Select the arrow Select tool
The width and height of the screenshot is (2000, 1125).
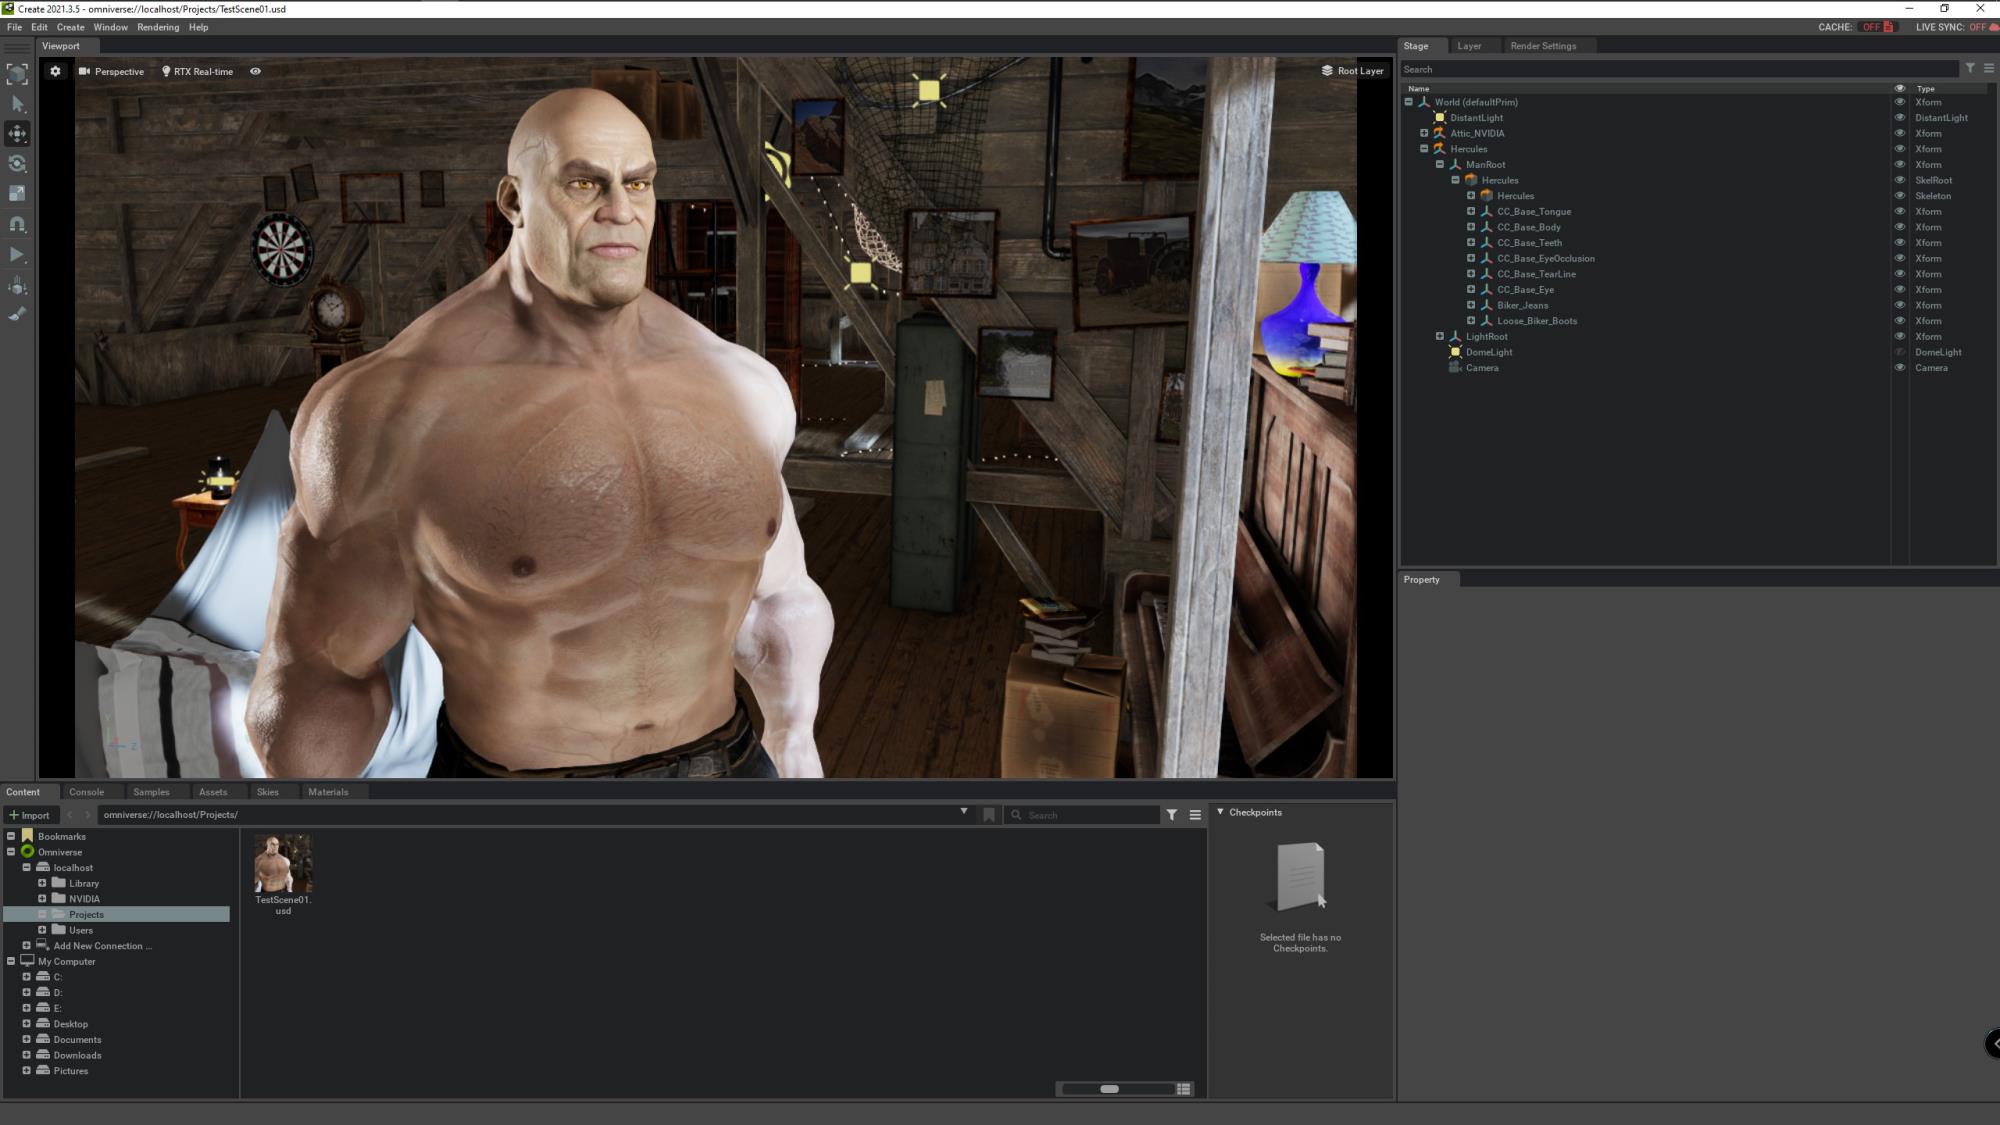tap(17, 104)
